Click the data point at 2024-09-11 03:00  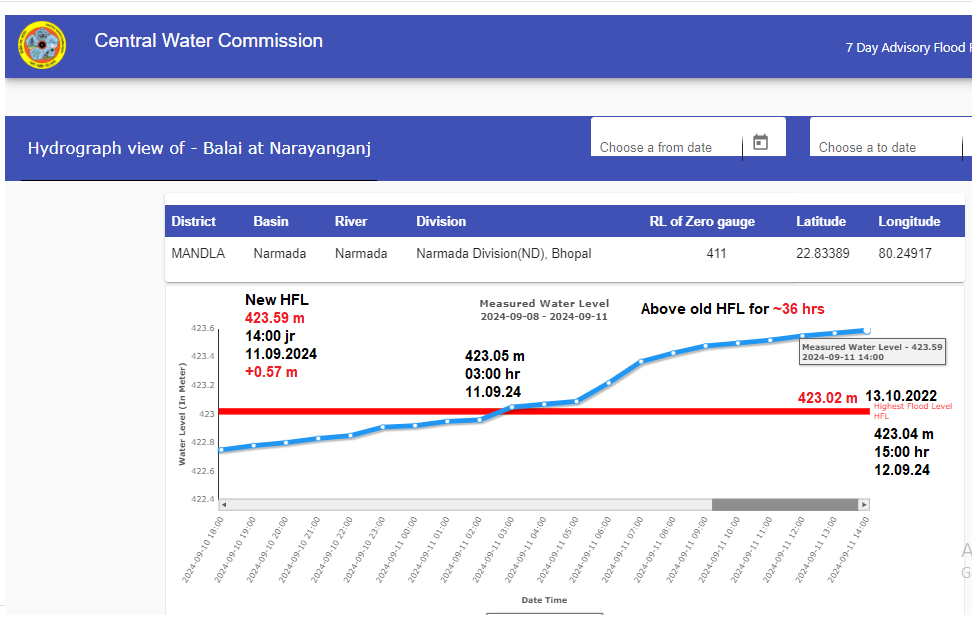[x=511, y=407]
